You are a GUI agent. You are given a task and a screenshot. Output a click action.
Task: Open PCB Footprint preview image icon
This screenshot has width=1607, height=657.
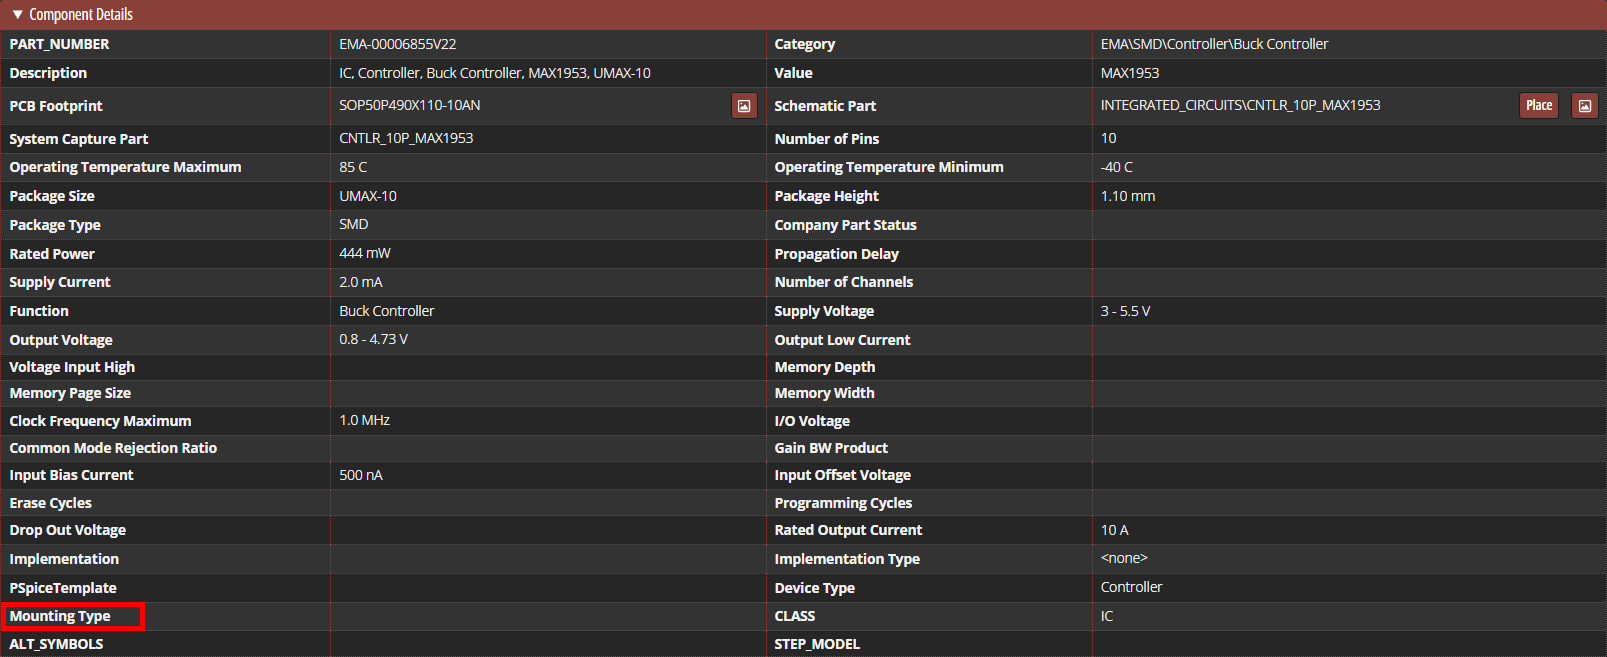(744, 105)
